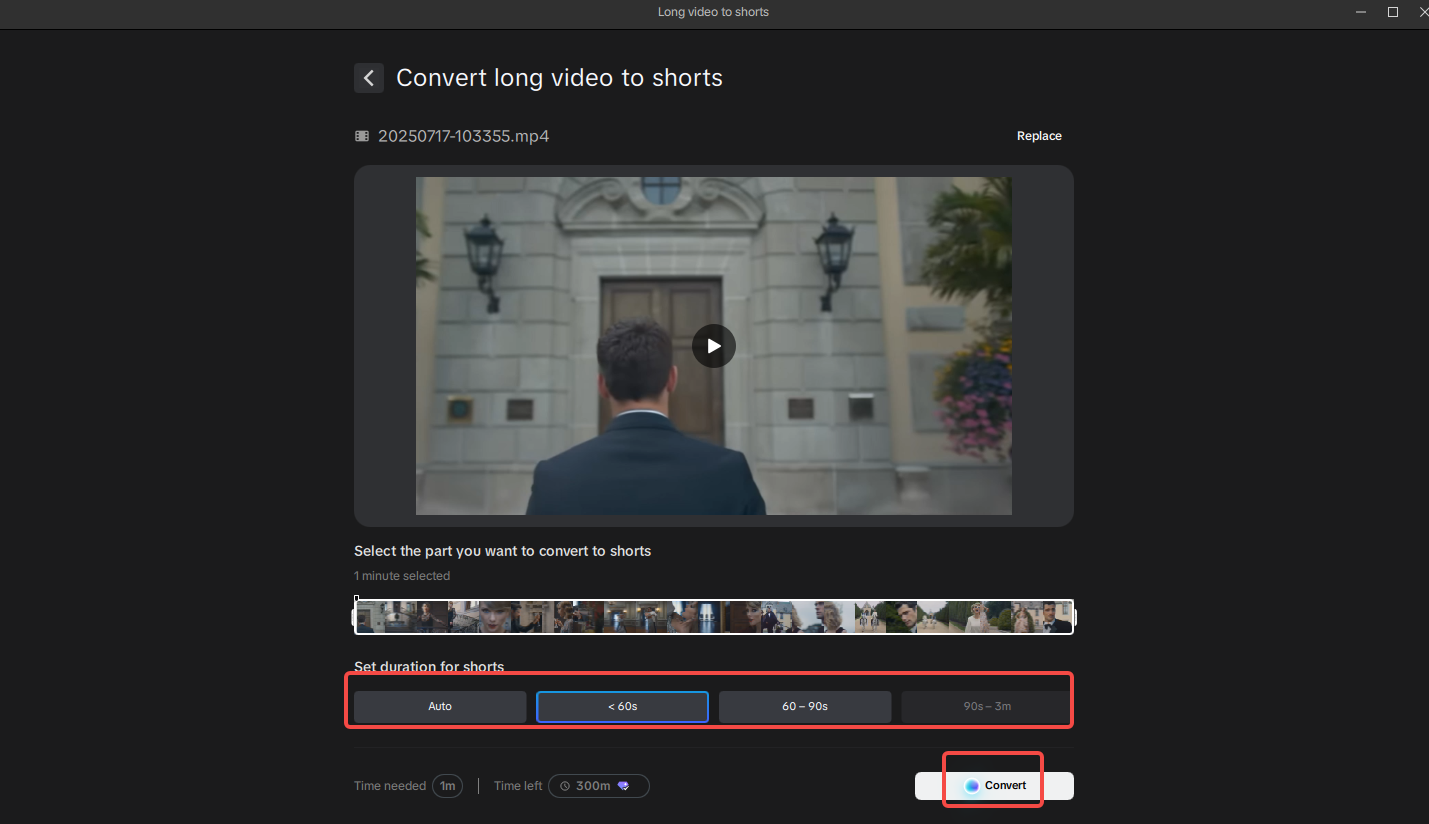Select the 60 – 90s duration option
Viewport: 1429px width, 824px height.
[x=804, y=706]
